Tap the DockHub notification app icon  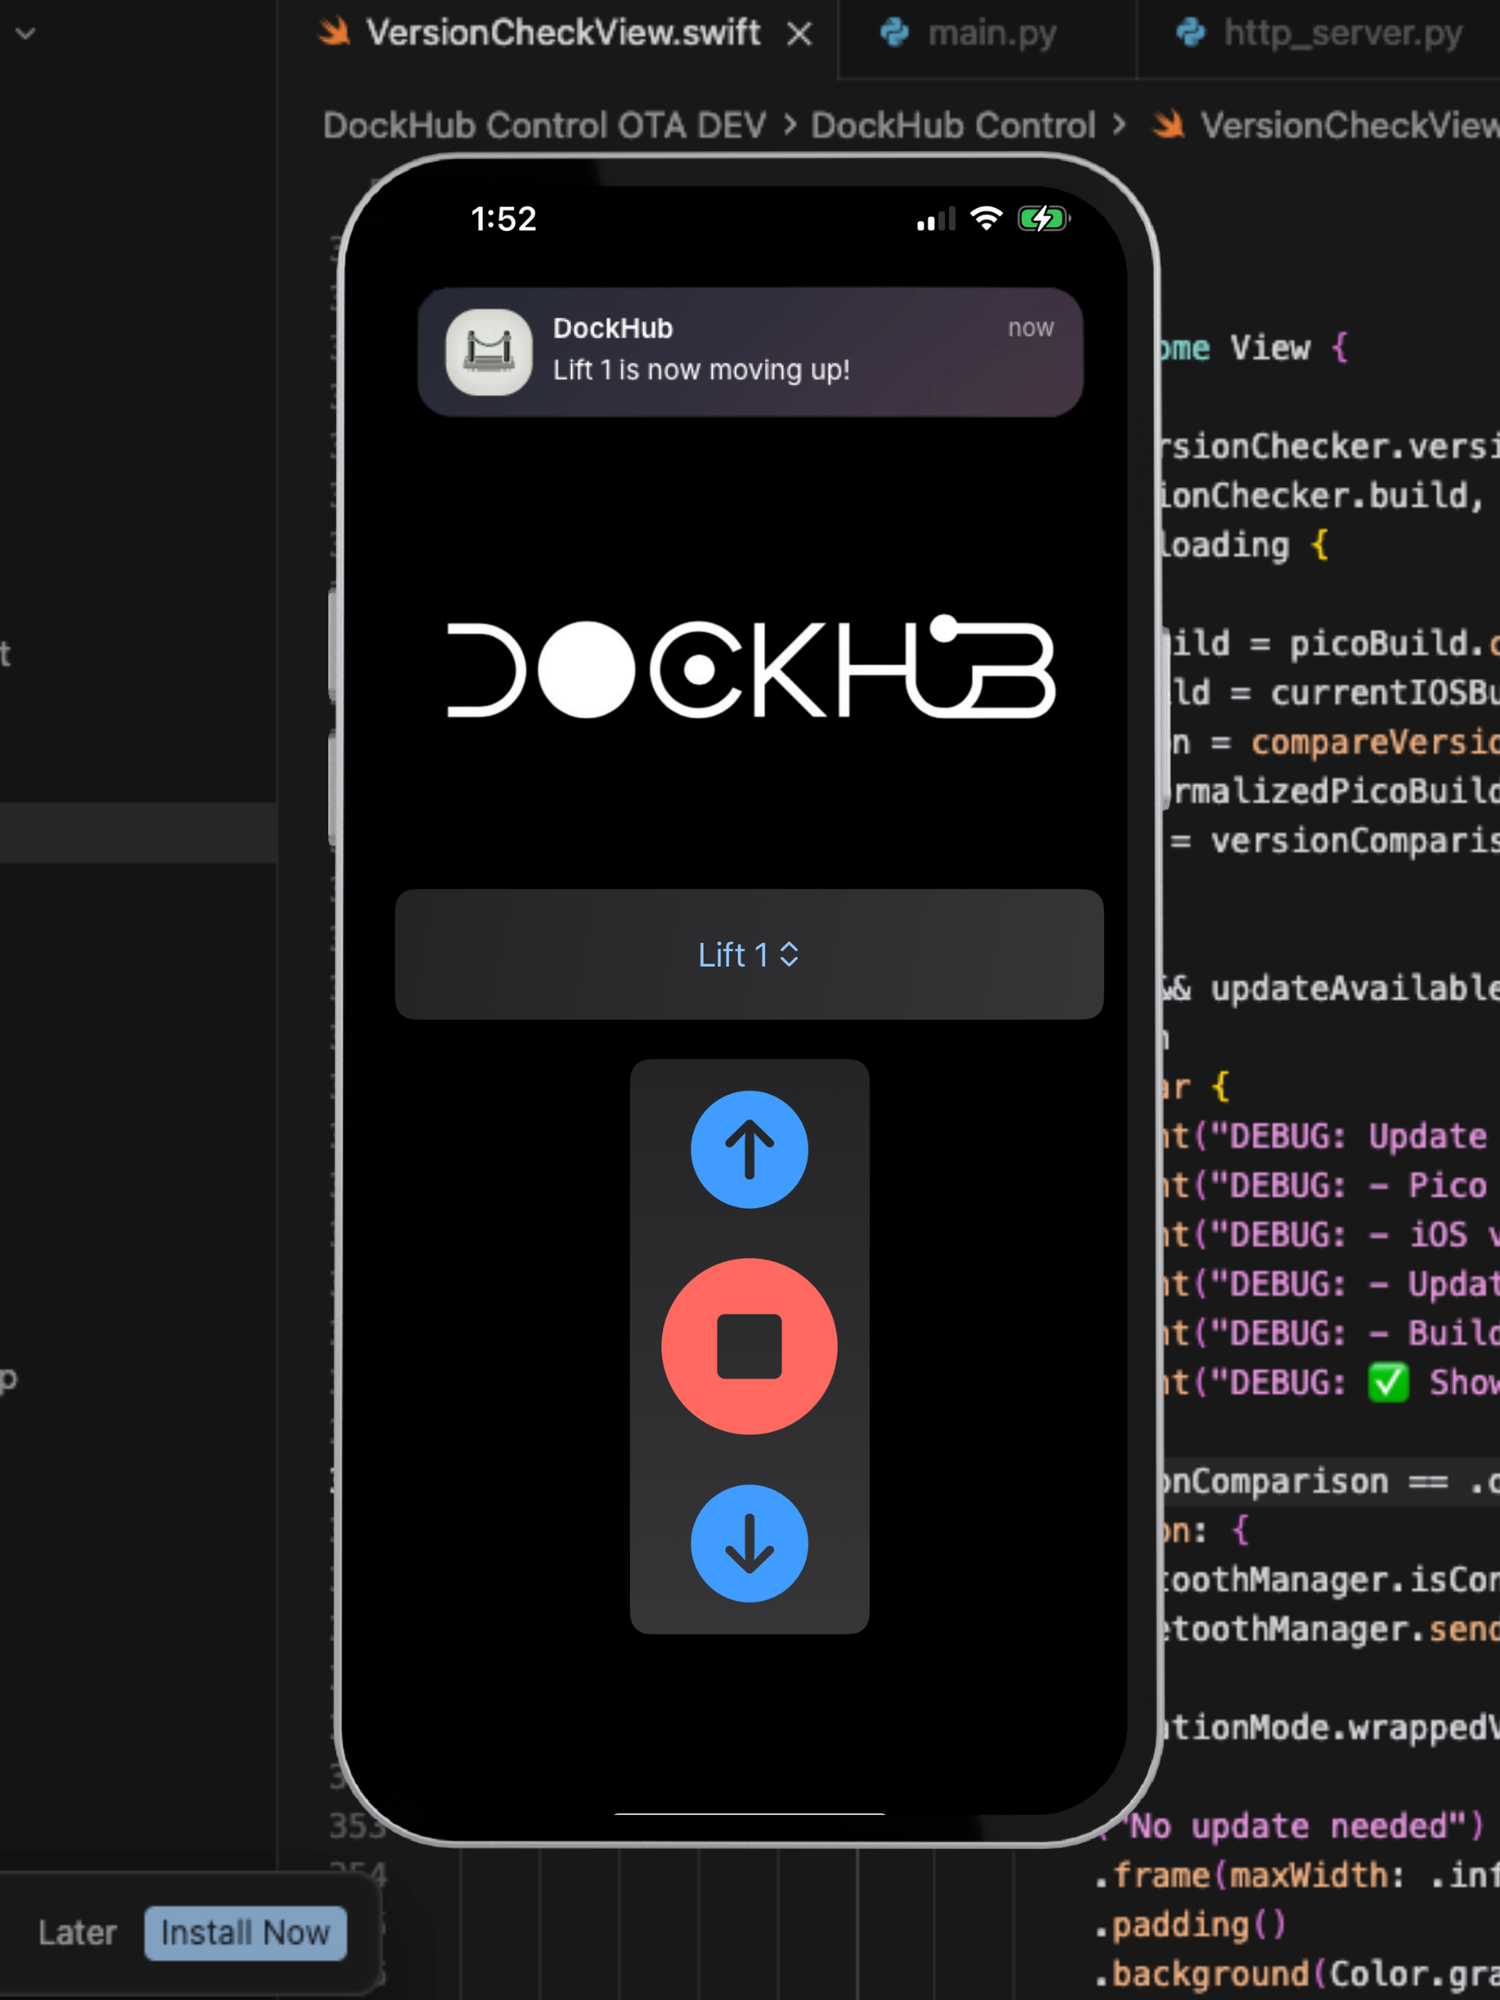click(x=488, y=351)
